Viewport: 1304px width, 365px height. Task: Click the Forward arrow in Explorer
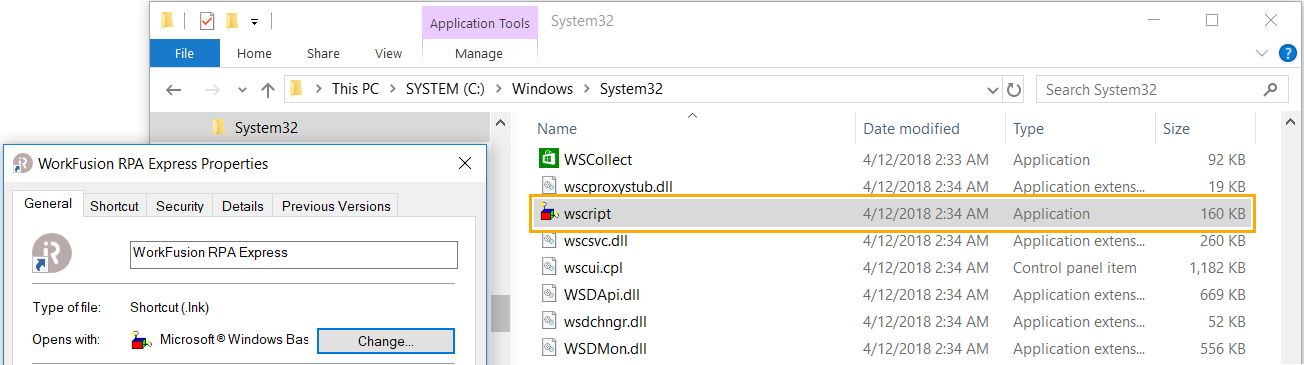pyautogui.click(x=211, y=89)
